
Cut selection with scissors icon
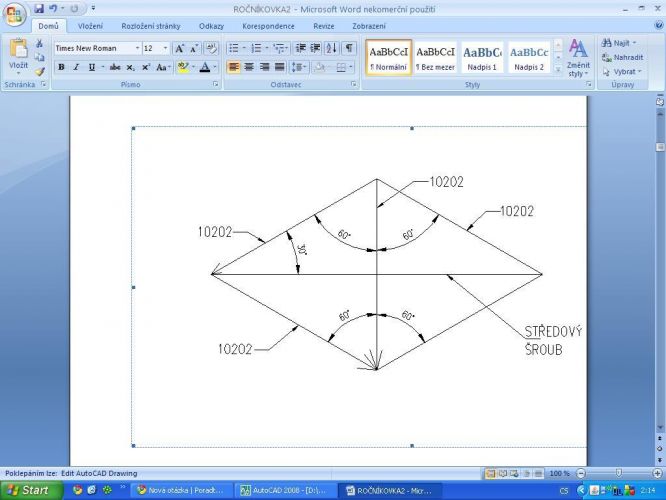click(x=40, y=43)
